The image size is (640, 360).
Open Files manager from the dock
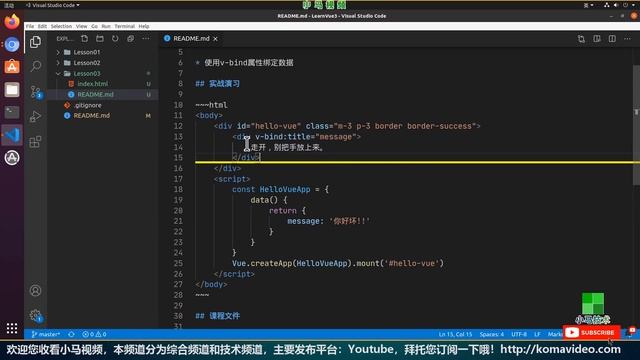click(x=12, y=89)
